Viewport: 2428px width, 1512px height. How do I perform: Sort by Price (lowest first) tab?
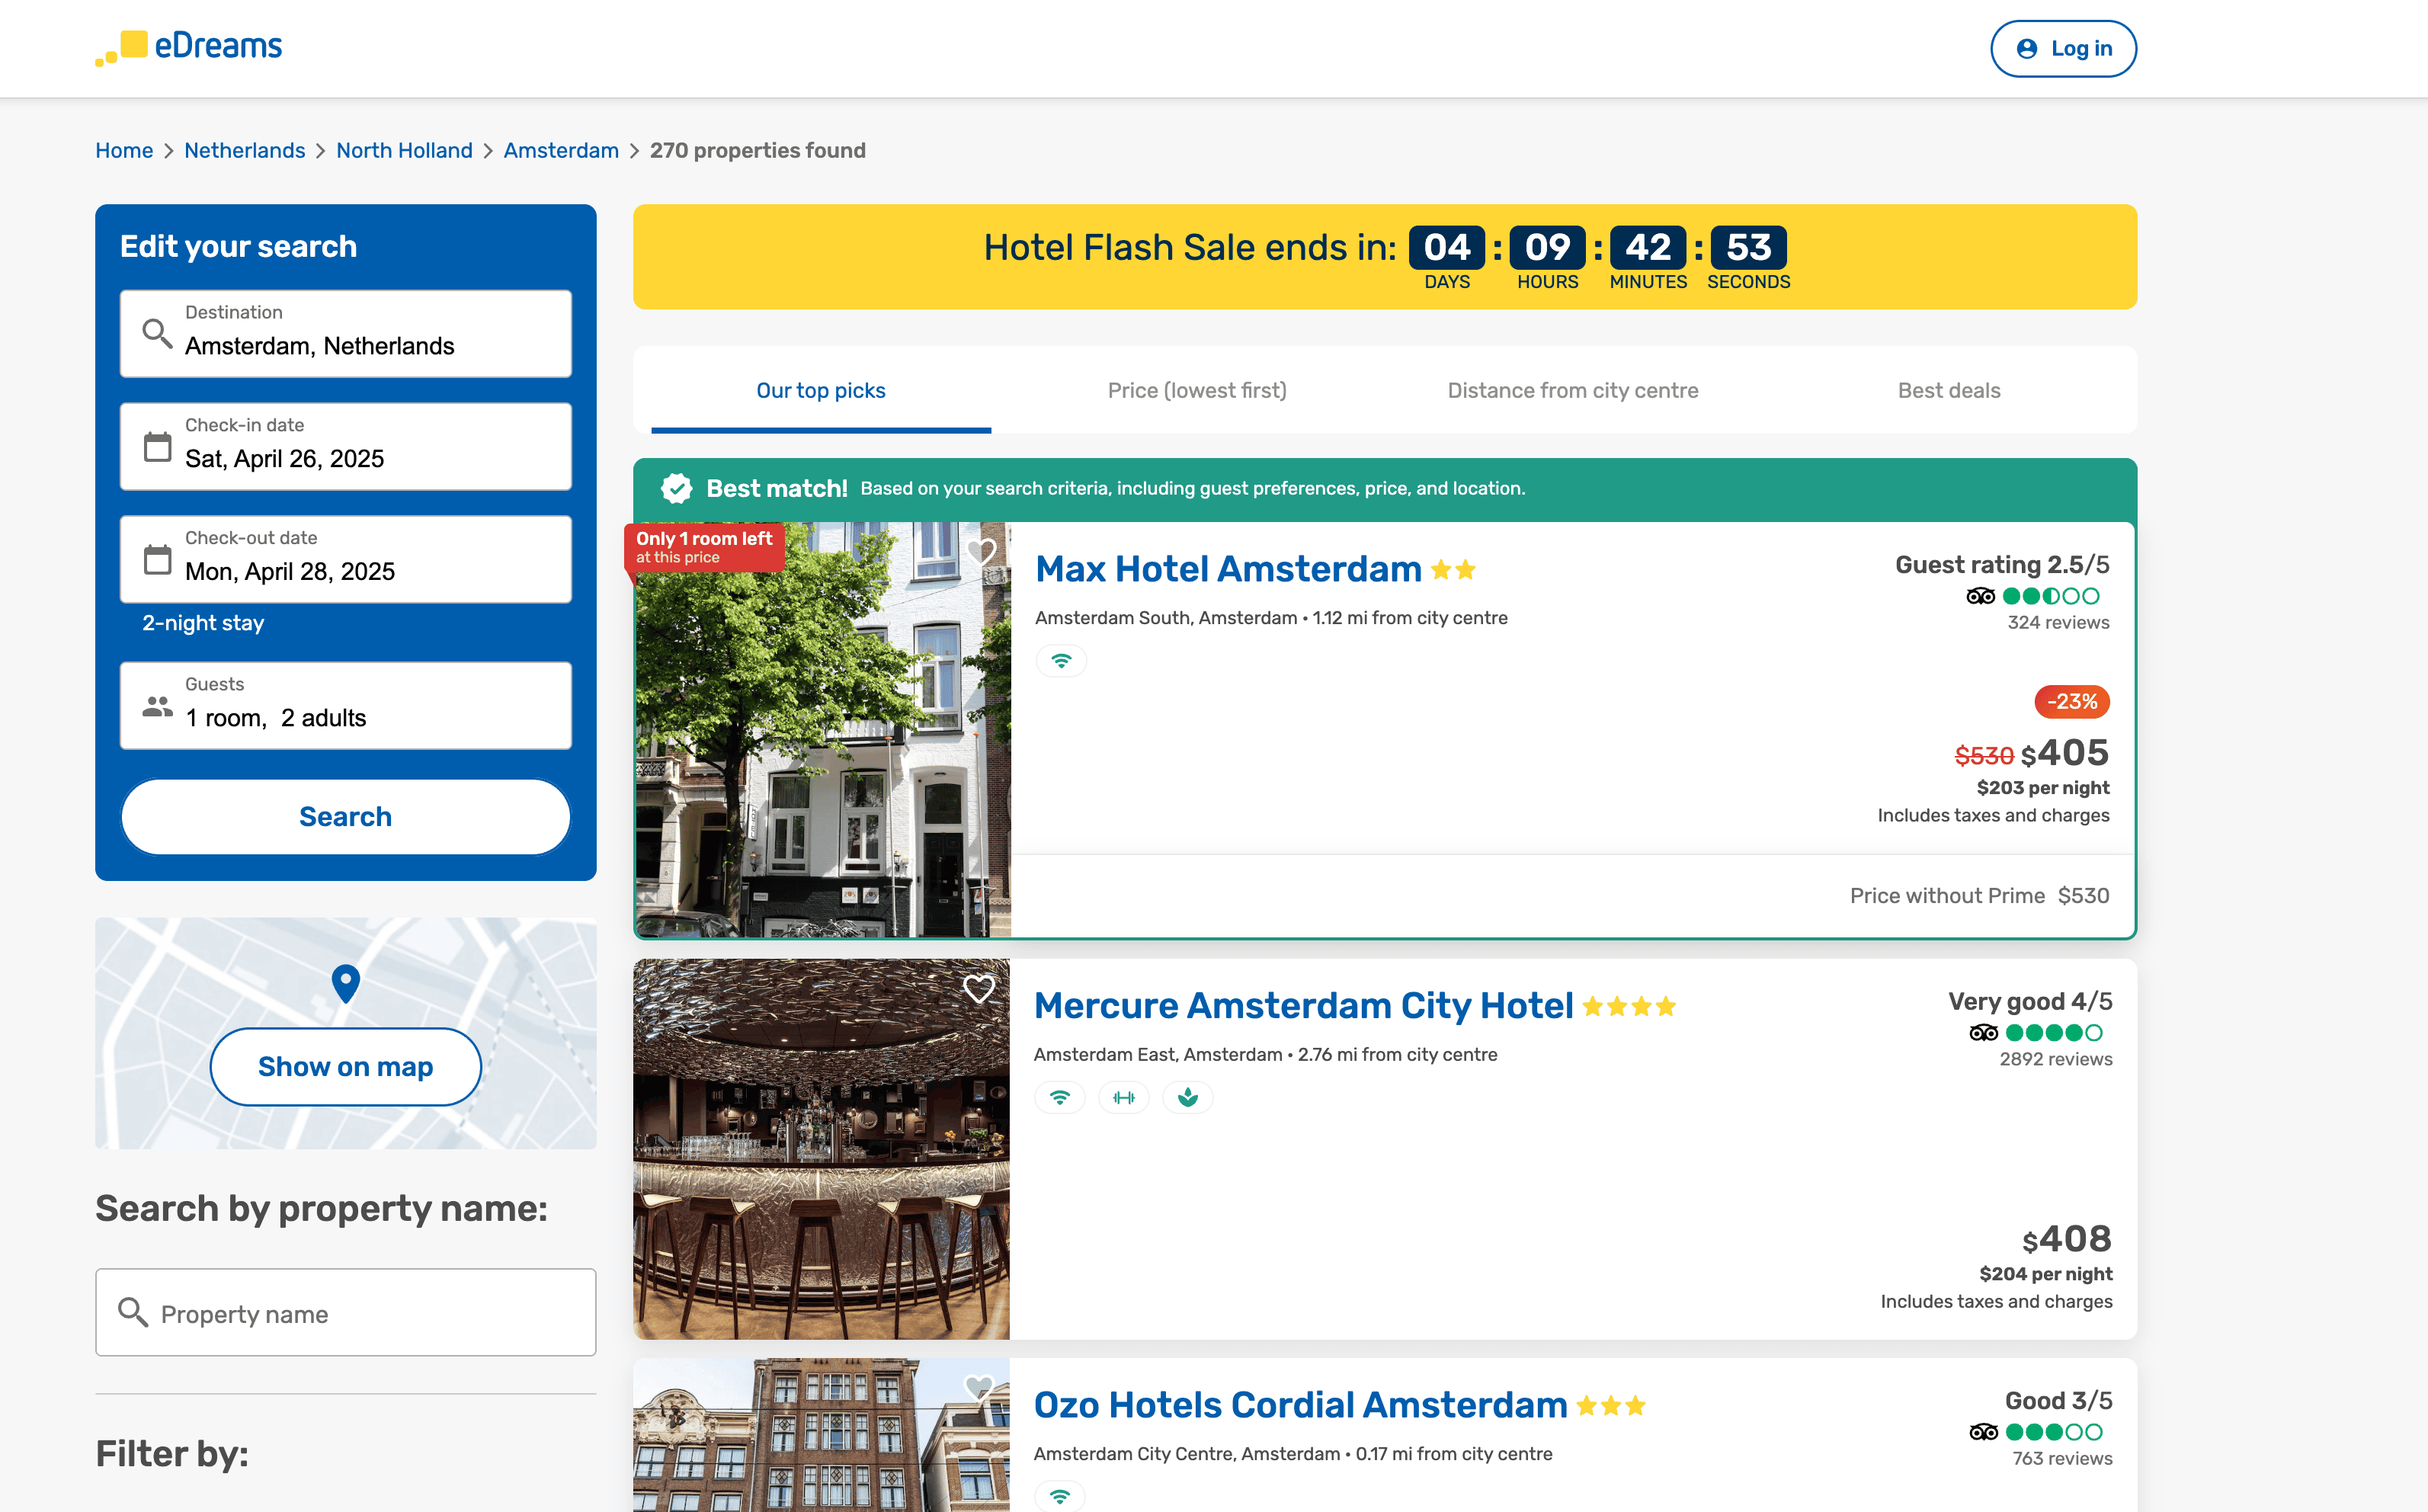1197,391
